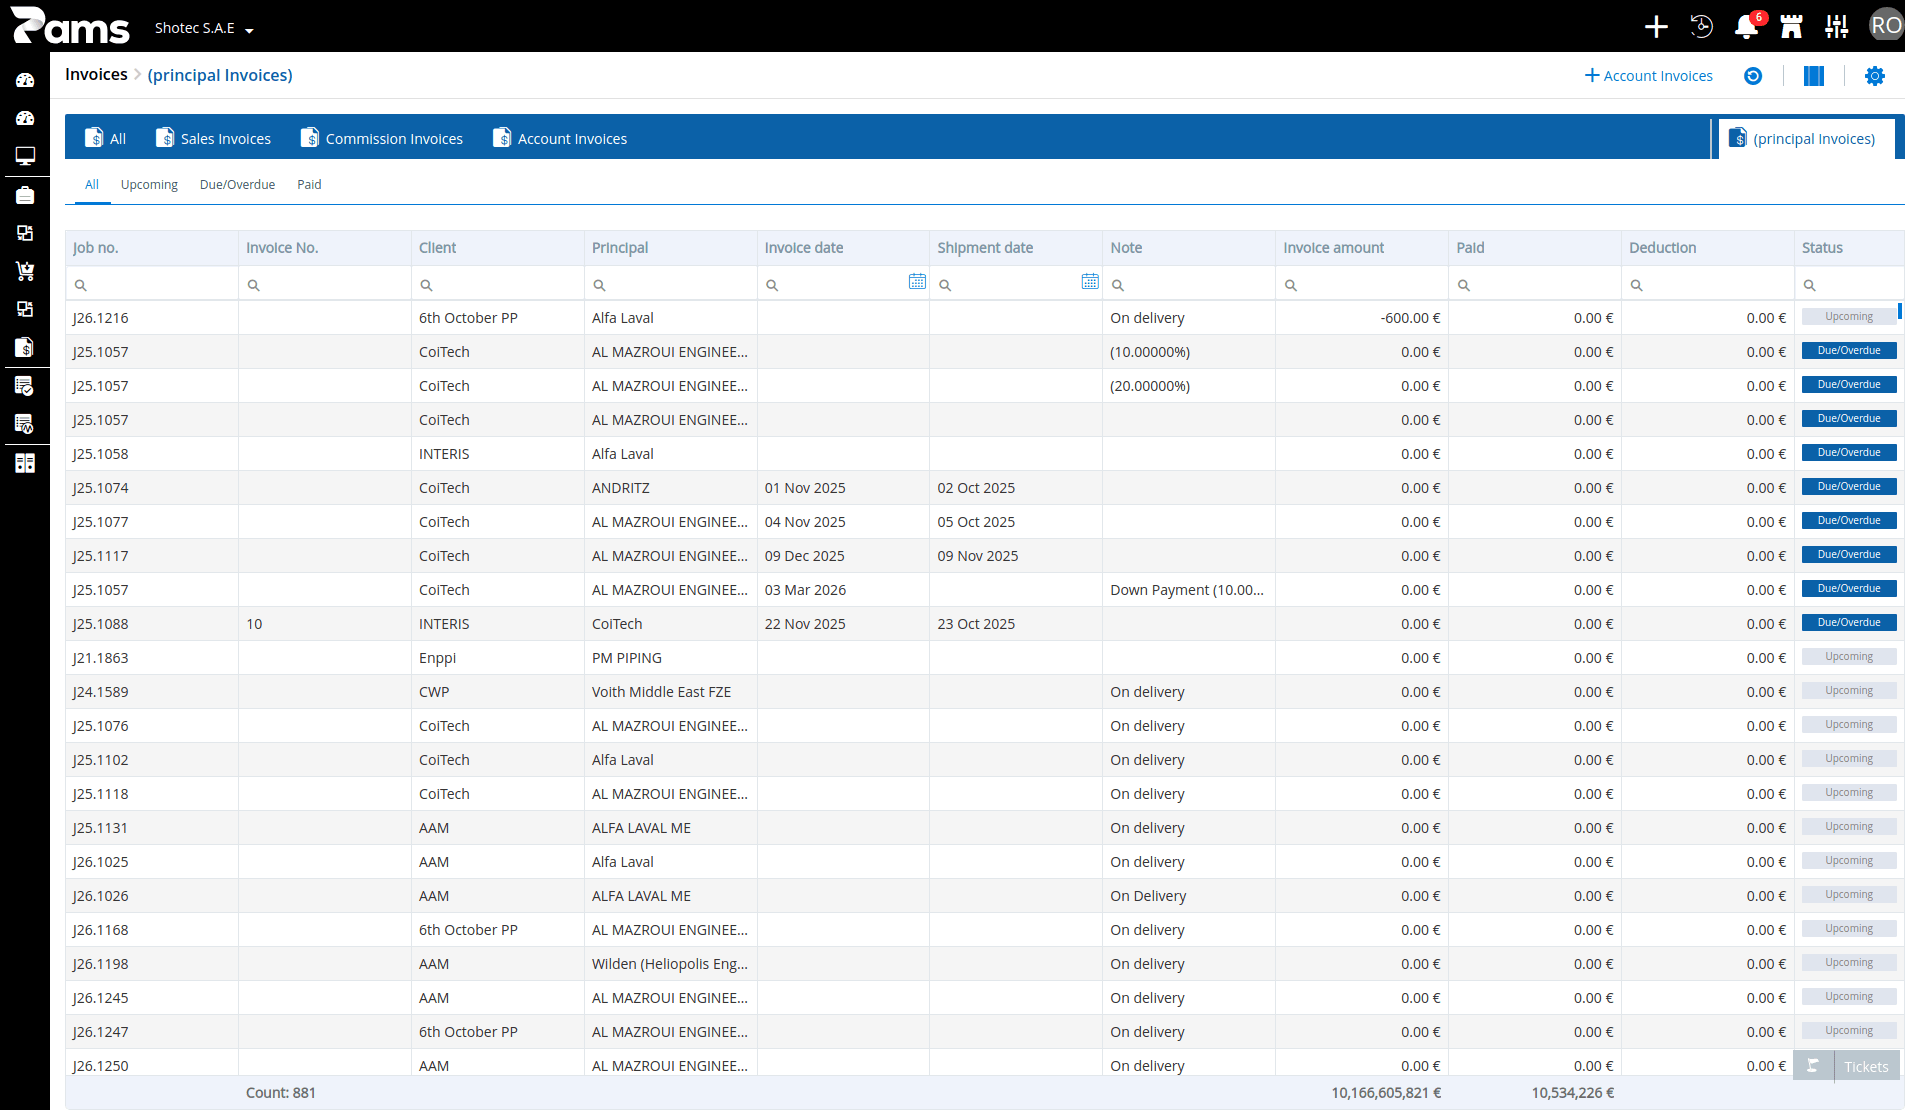Click the Paid column filter field
This screenshot has width=1905, height=1110.
click(1535, 284)
